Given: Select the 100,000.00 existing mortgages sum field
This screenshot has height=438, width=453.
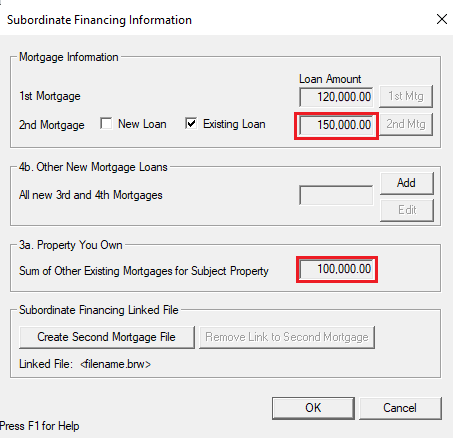Looking at the screenshot, I should click(337, 269).
